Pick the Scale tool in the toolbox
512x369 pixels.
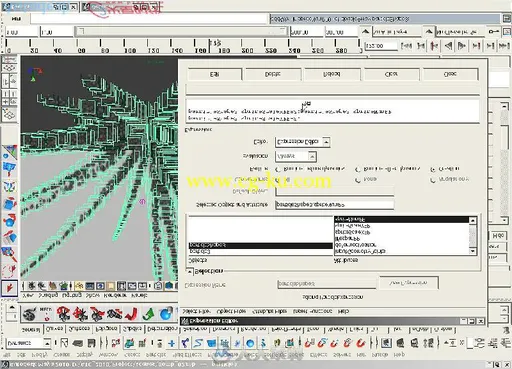9,203
